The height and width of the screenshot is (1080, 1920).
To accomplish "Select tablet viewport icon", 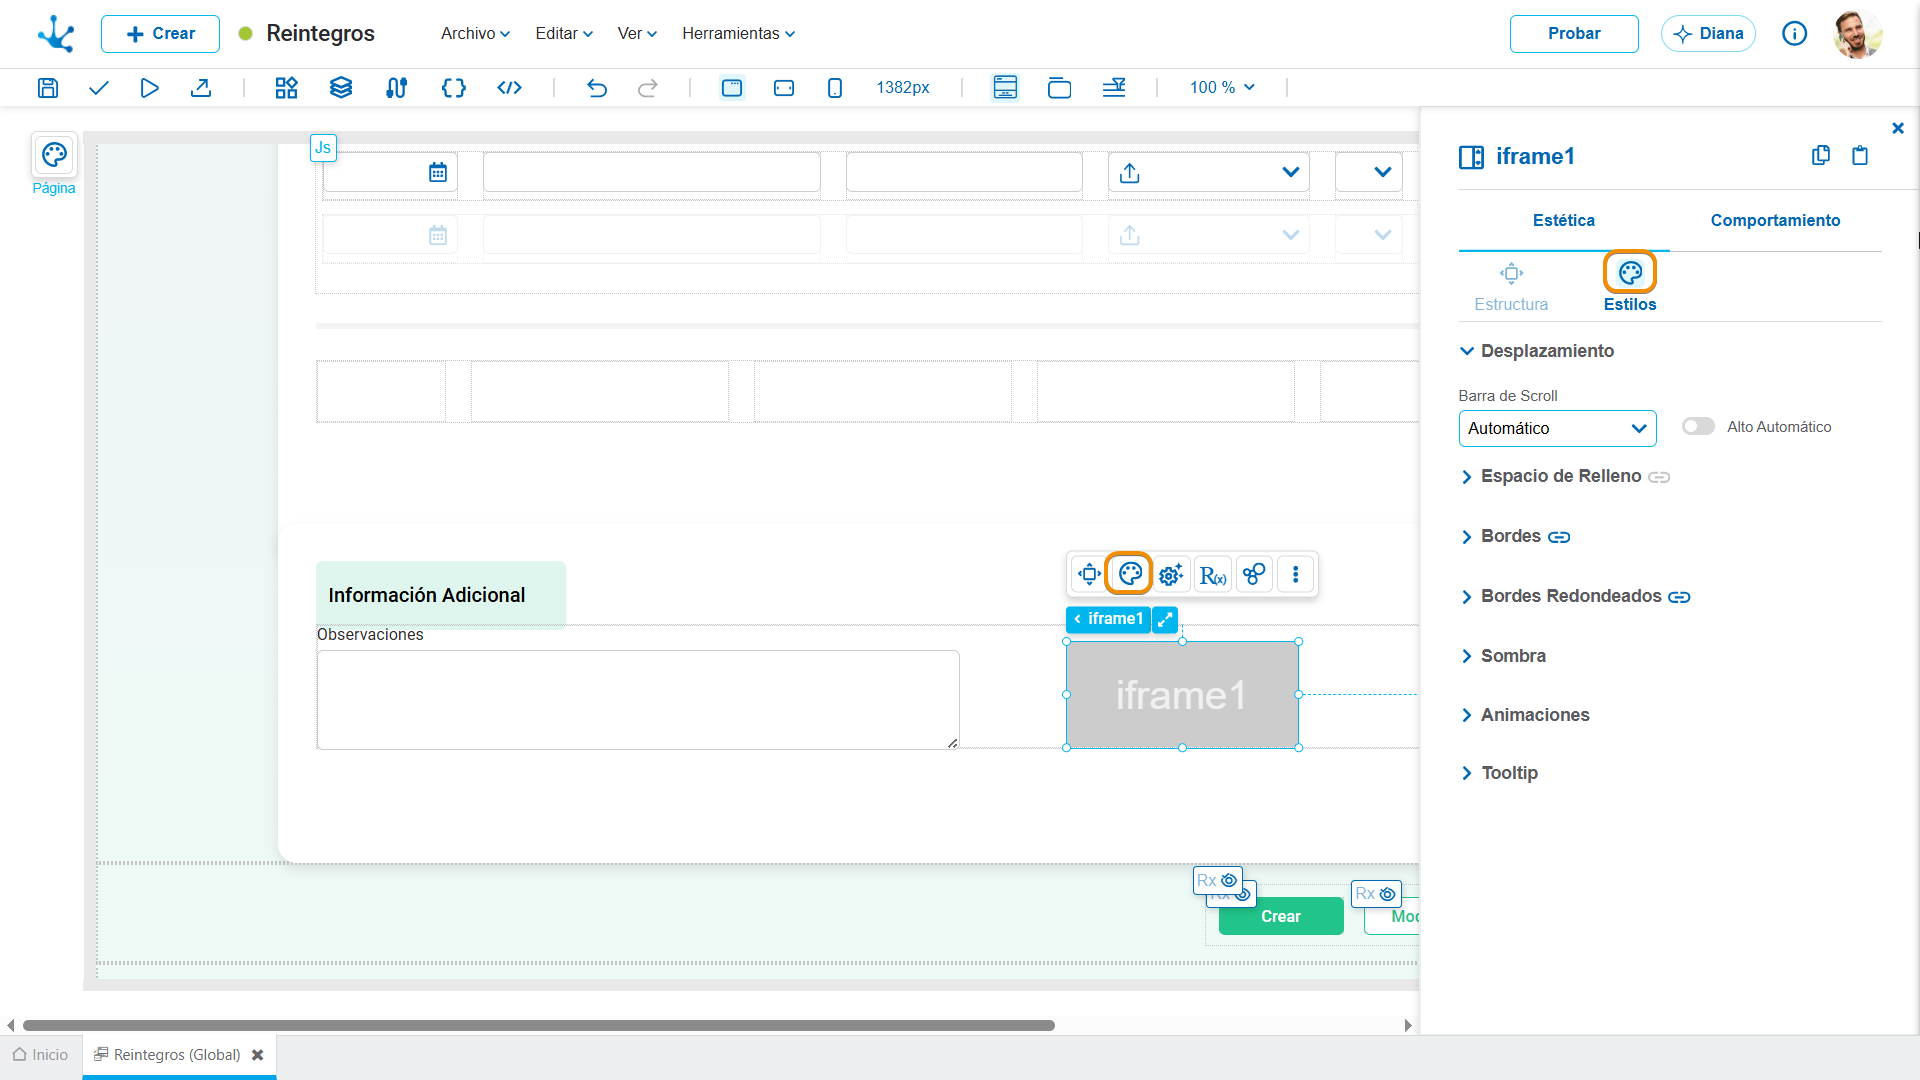I will click(784, 88).
